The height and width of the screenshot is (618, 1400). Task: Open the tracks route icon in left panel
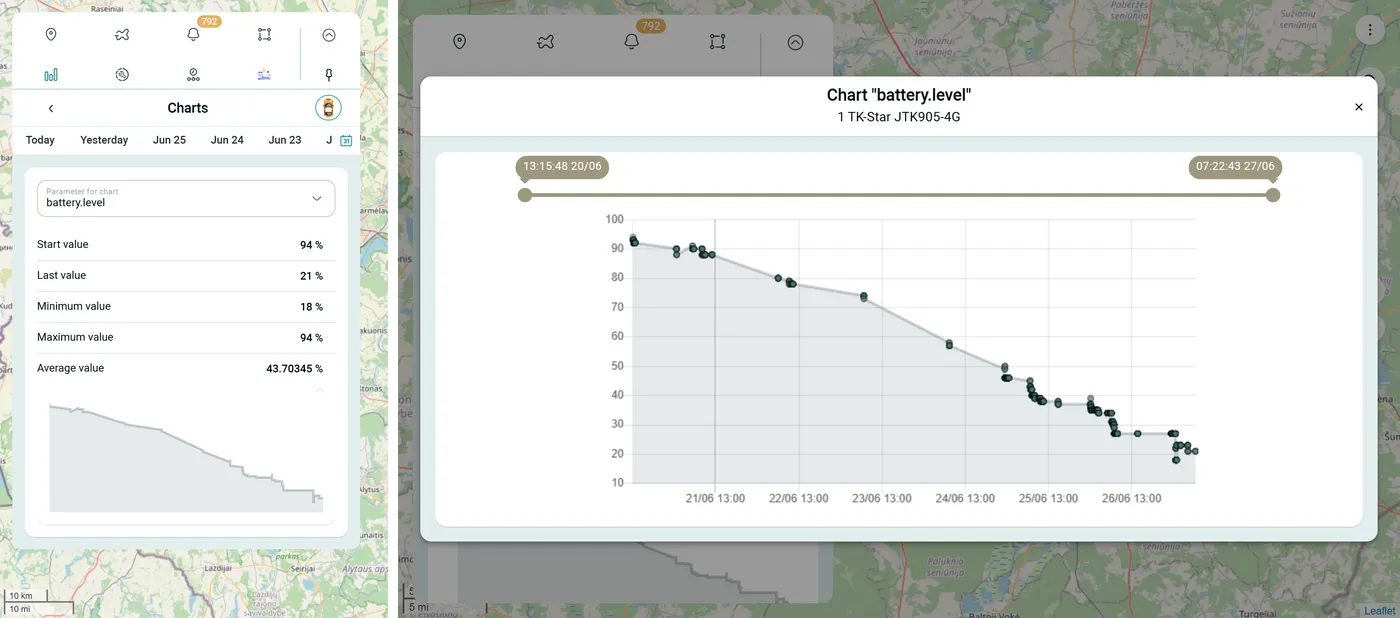[122, 35]
